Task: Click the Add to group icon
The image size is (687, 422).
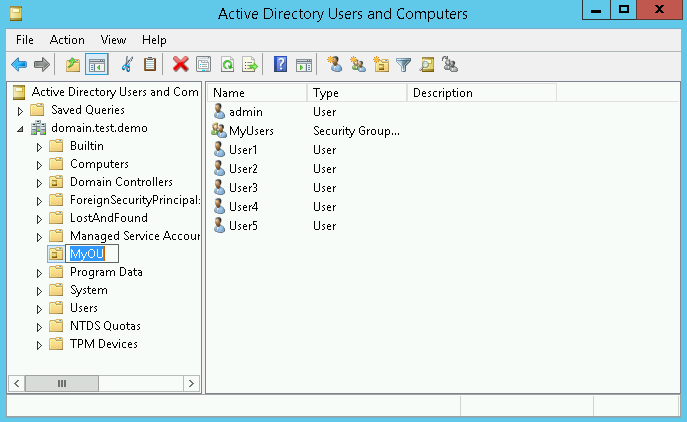Action: (x=450, y=65)
